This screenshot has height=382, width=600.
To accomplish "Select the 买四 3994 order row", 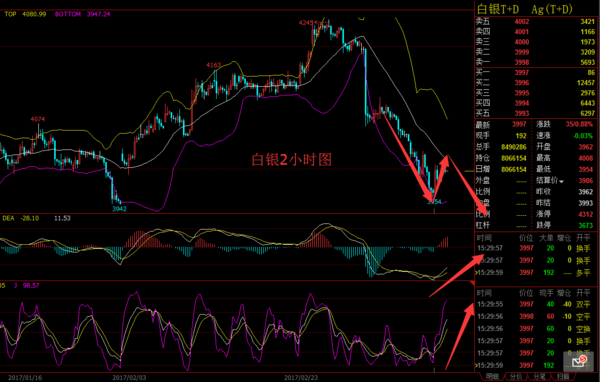I will coord(535,103).
